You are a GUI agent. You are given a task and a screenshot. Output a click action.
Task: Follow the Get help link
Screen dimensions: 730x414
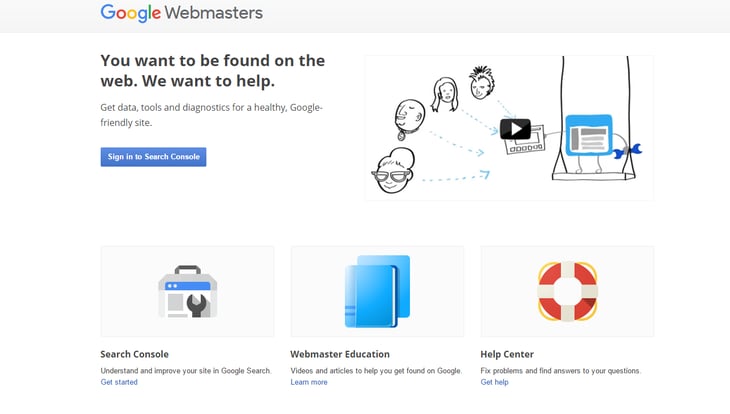(x=494, y=382)
